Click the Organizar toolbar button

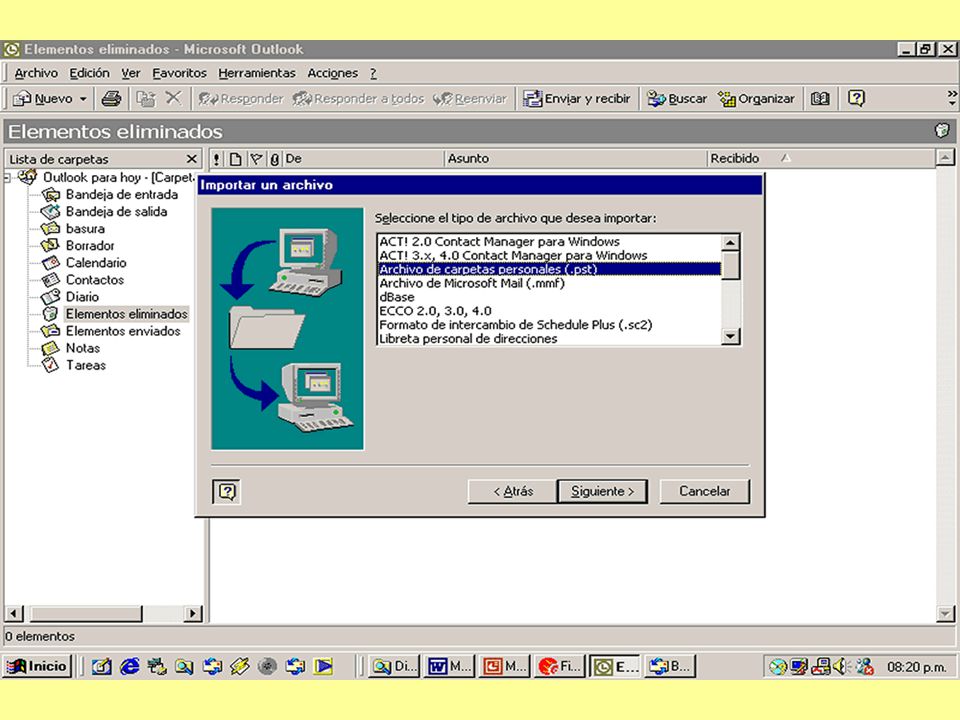[x=756, y=99]
